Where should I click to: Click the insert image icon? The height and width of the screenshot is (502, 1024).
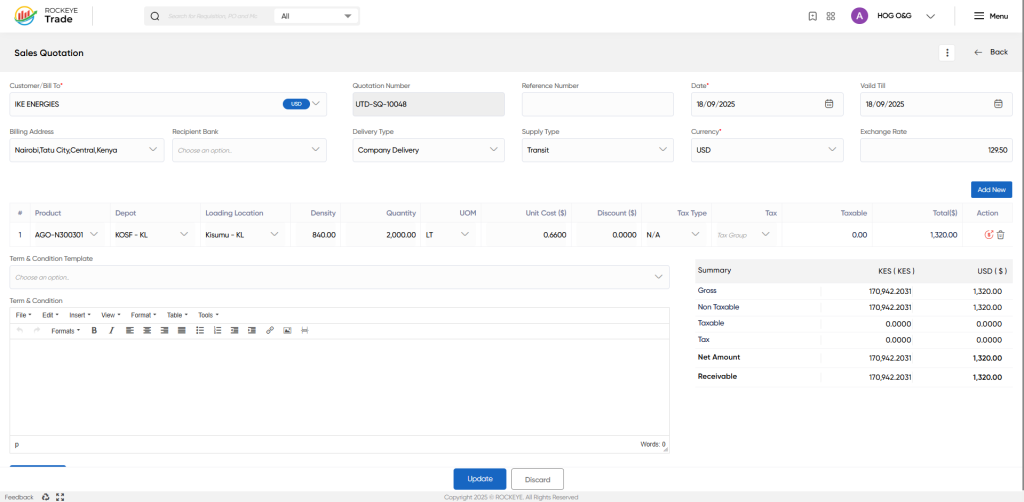click(x=287, y=331)
